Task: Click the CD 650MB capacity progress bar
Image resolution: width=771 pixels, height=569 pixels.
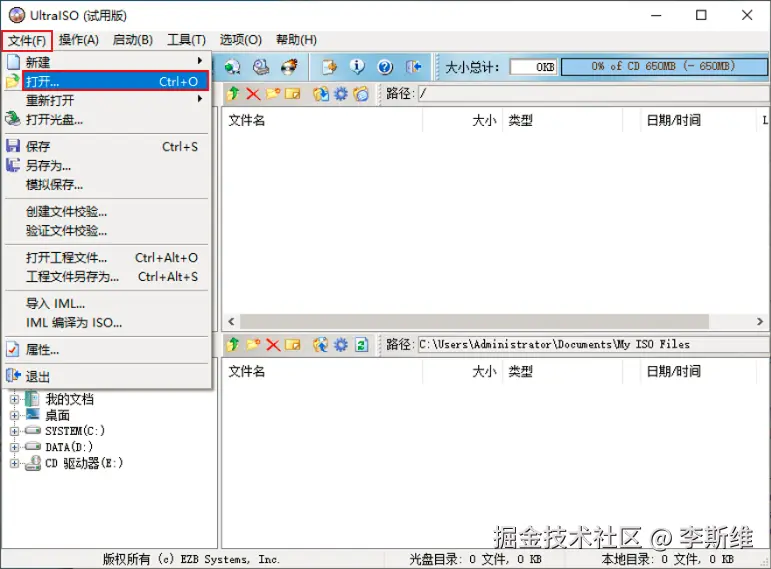Action: [x=664, y=67]
